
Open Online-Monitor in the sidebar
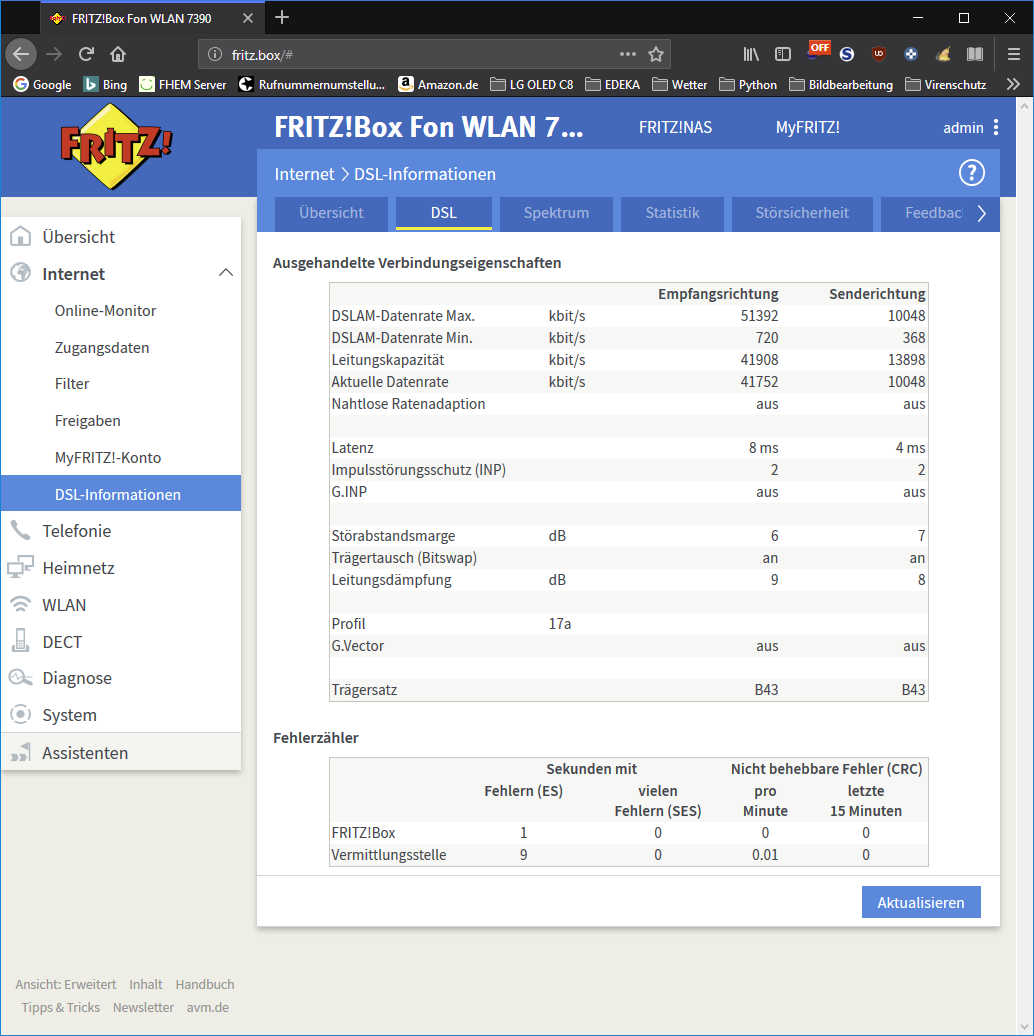pos(105,310)
